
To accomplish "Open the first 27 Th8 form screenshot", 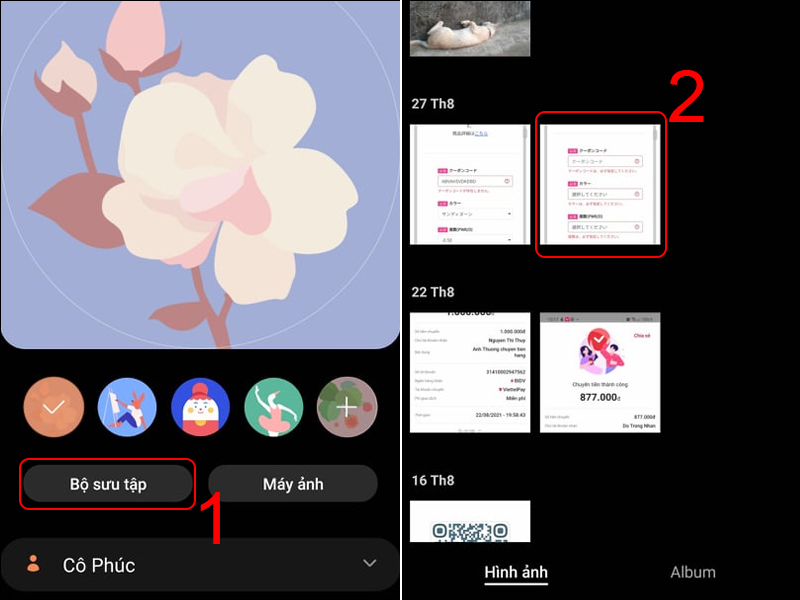I will click(x=470, y=184).
